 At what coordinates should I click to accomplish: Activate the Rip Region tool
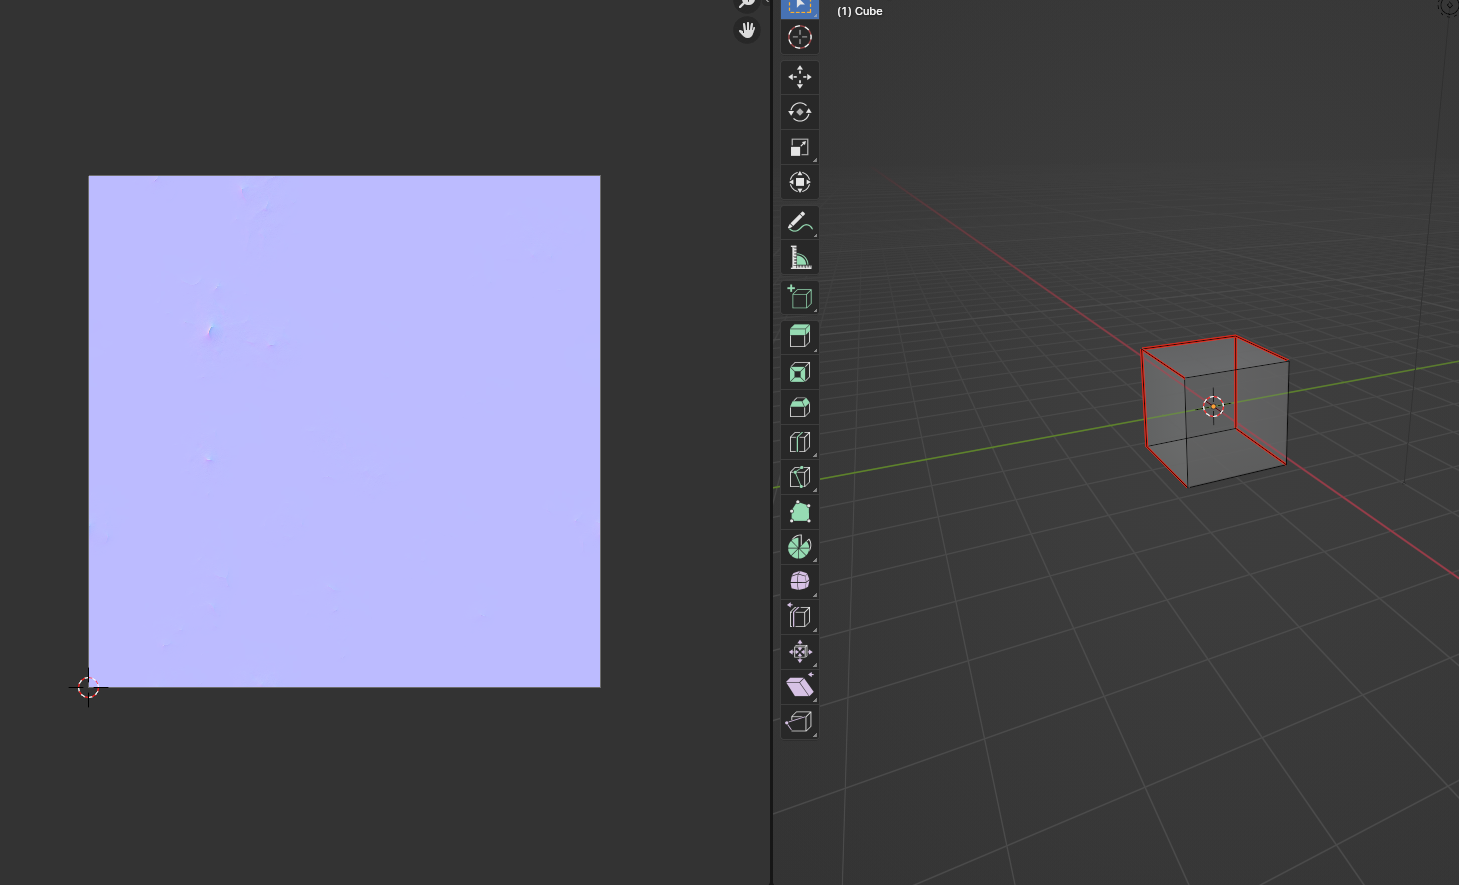(x=799, y=721)
